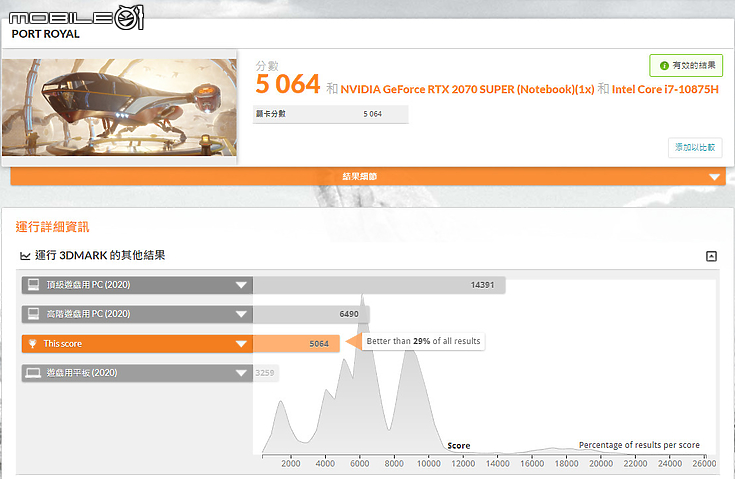Click the graphics score 5 064 row
Screen dimensions: 735x479
[330, 114]
